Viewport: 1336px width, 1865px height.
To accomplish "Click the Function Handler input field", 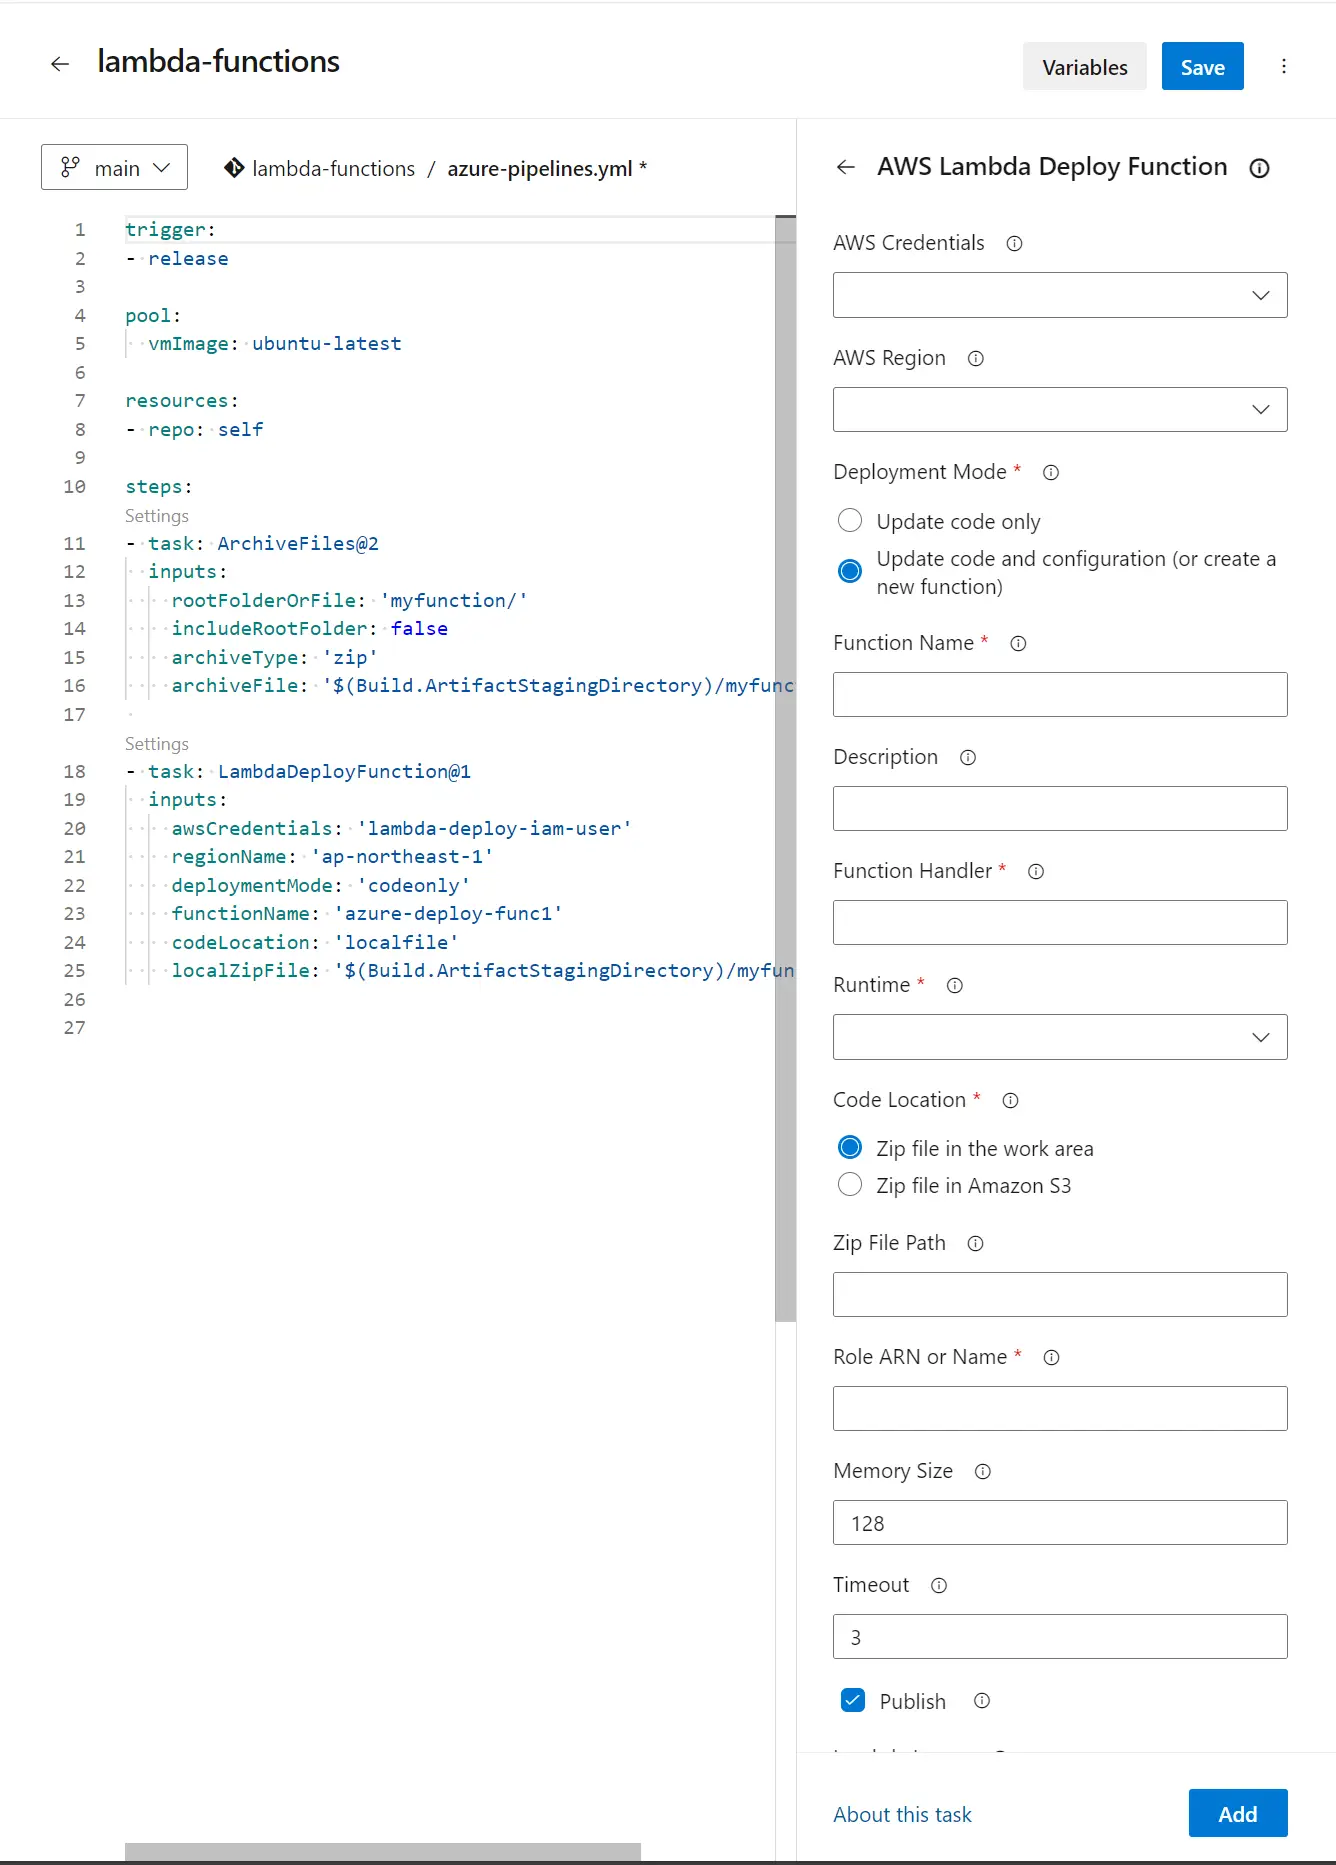I will point(1060,922).
